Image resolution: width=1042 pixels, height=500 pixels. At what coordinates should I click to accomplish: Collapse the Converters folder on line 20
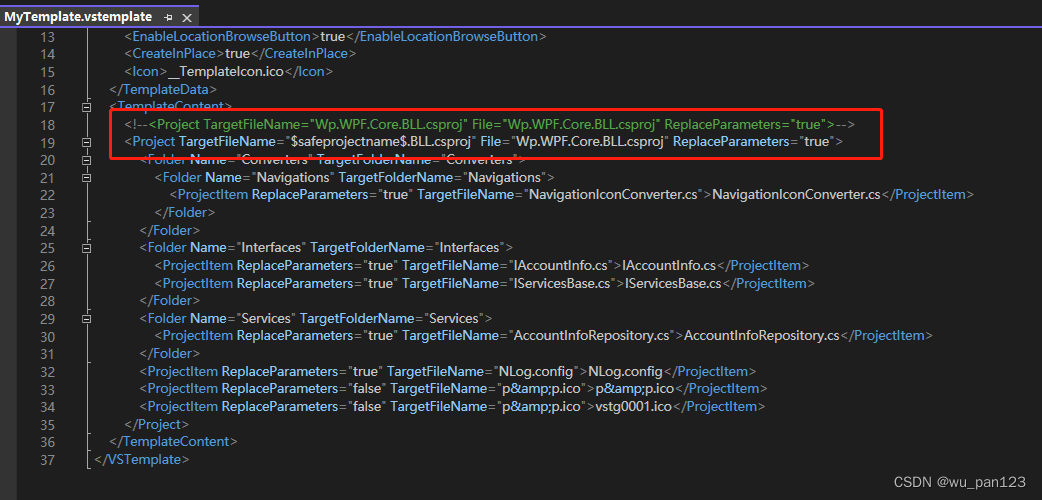point(86,159)
